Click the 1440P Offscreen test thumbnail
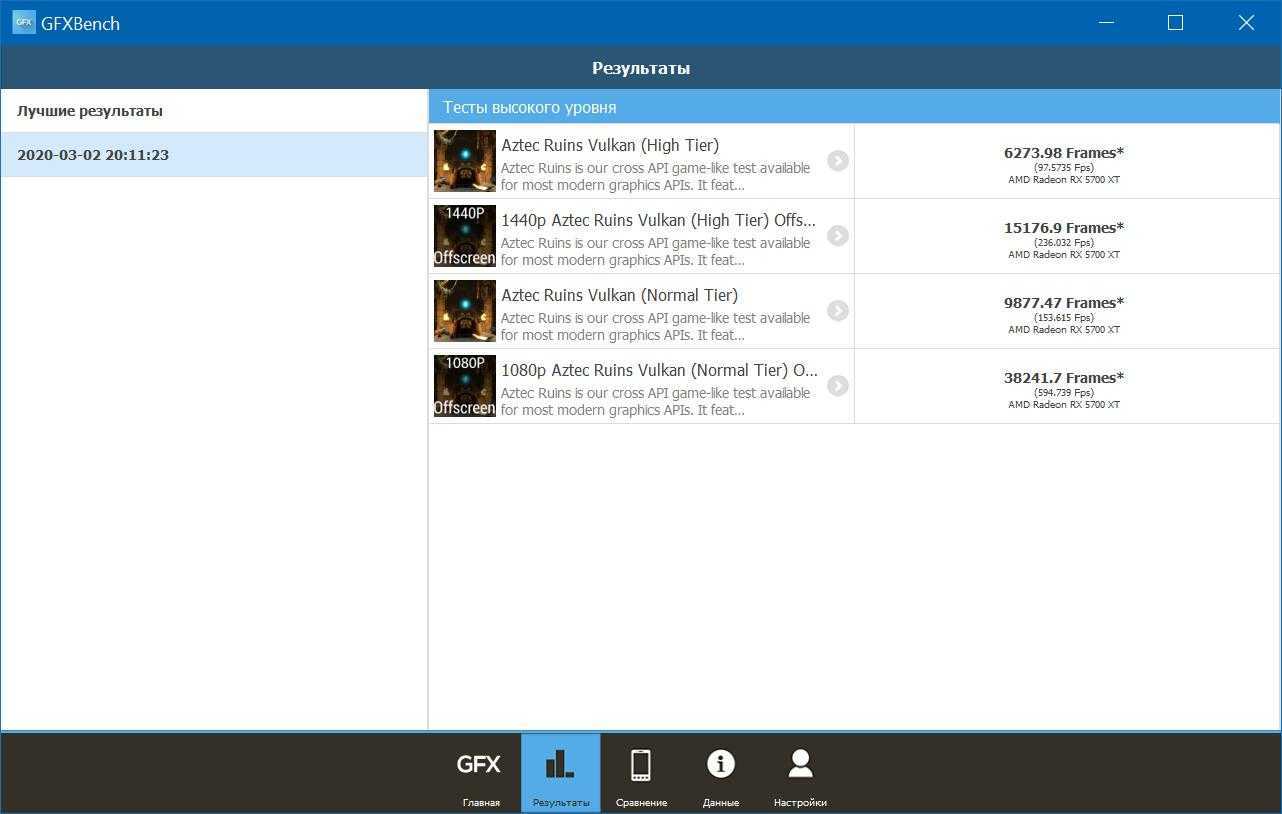The image size is (1282, 814). [x=465, y=236]
